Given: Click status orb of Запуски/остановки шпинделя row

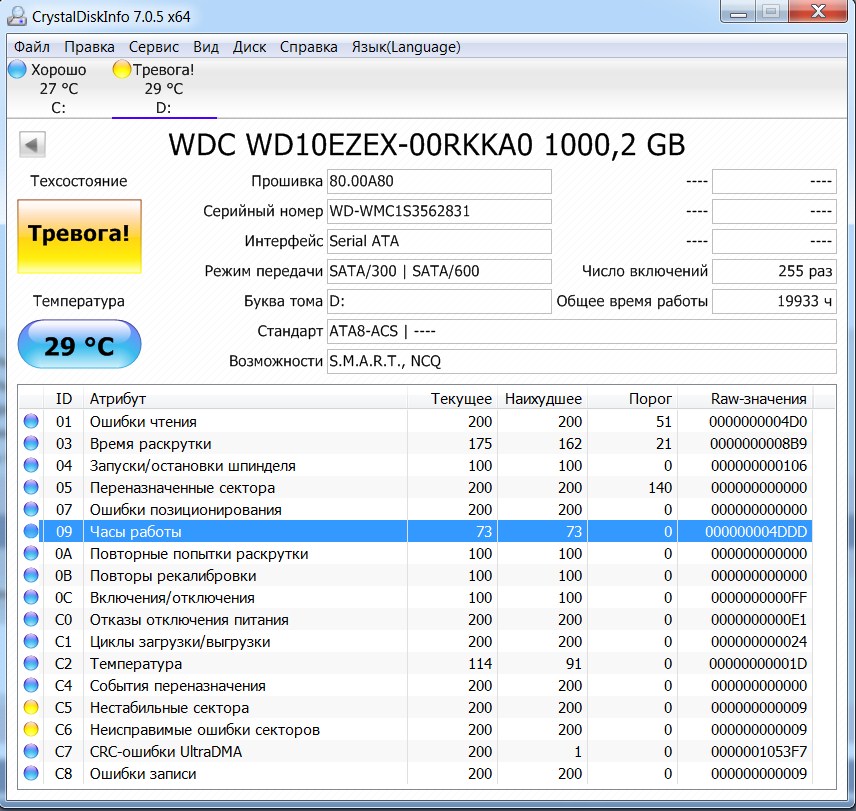Looking at the screenshot, I should (31, 466).
